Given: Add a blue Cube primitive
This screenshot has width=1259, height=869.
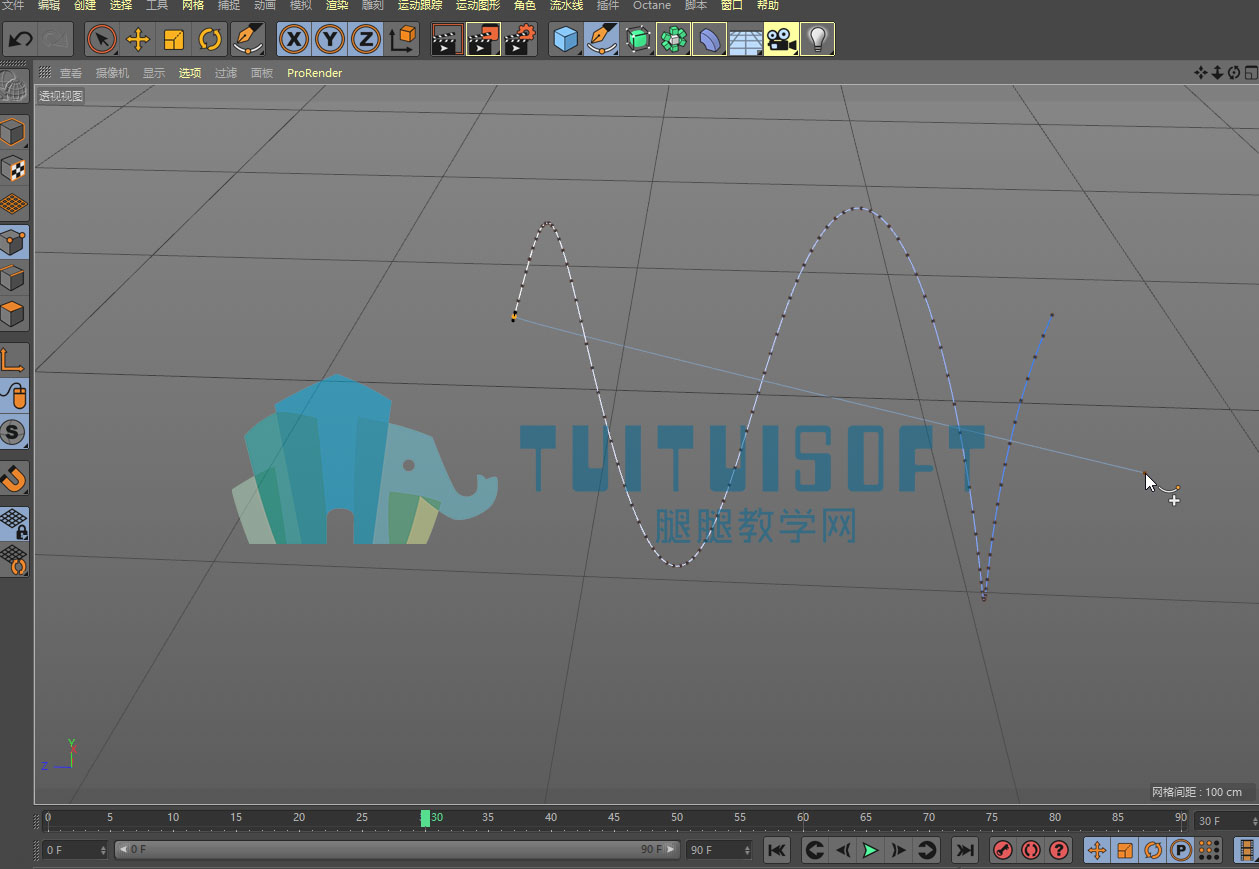Looking at the screenshot, I should click(x=566, y=40).
